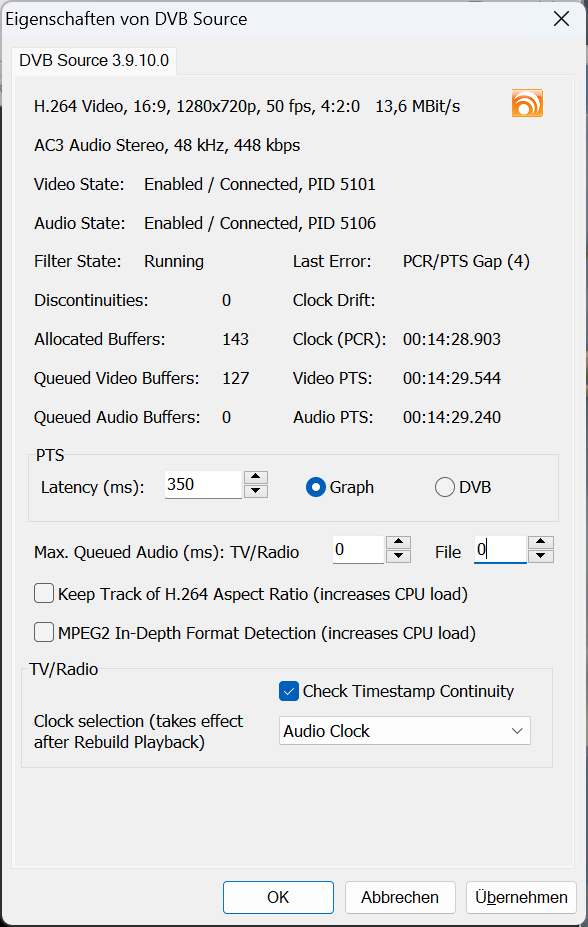
Task: Enable Keep Track of H.264 Aspect Ratio
Action: [44, 594]
